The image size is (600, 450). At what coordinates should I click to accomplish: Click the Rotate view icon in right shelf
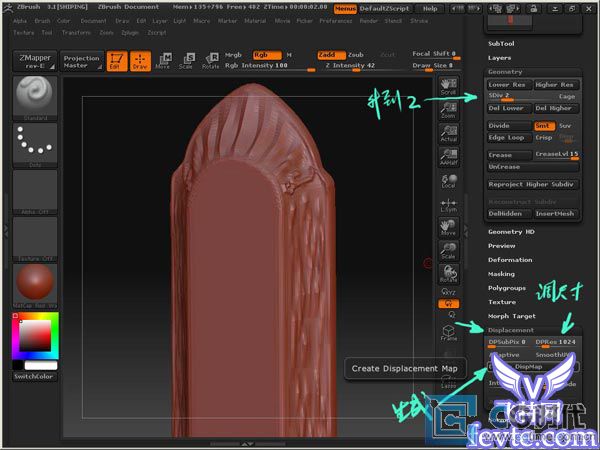[448, 274]
